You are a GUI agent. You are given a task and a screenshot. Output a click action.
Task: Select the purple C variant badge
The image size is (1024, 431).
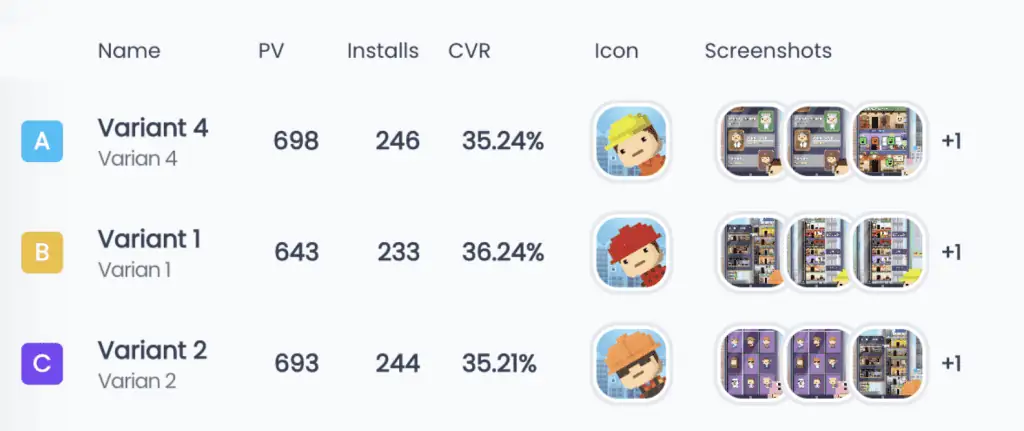42,363
